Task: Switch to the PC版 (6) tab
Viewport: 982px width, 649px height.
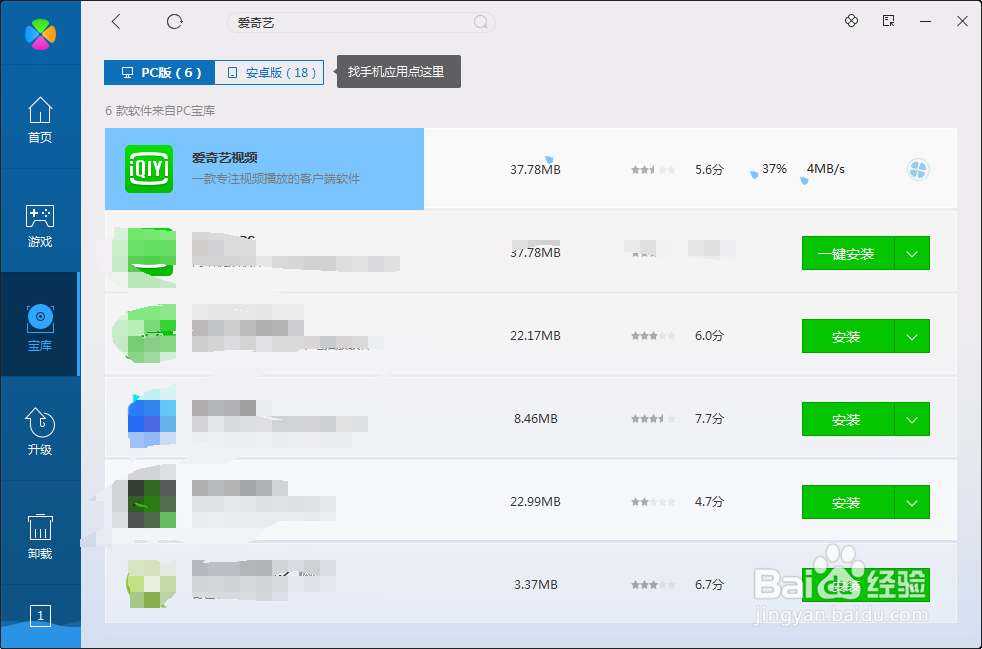Action: click(x=160, y=73)
